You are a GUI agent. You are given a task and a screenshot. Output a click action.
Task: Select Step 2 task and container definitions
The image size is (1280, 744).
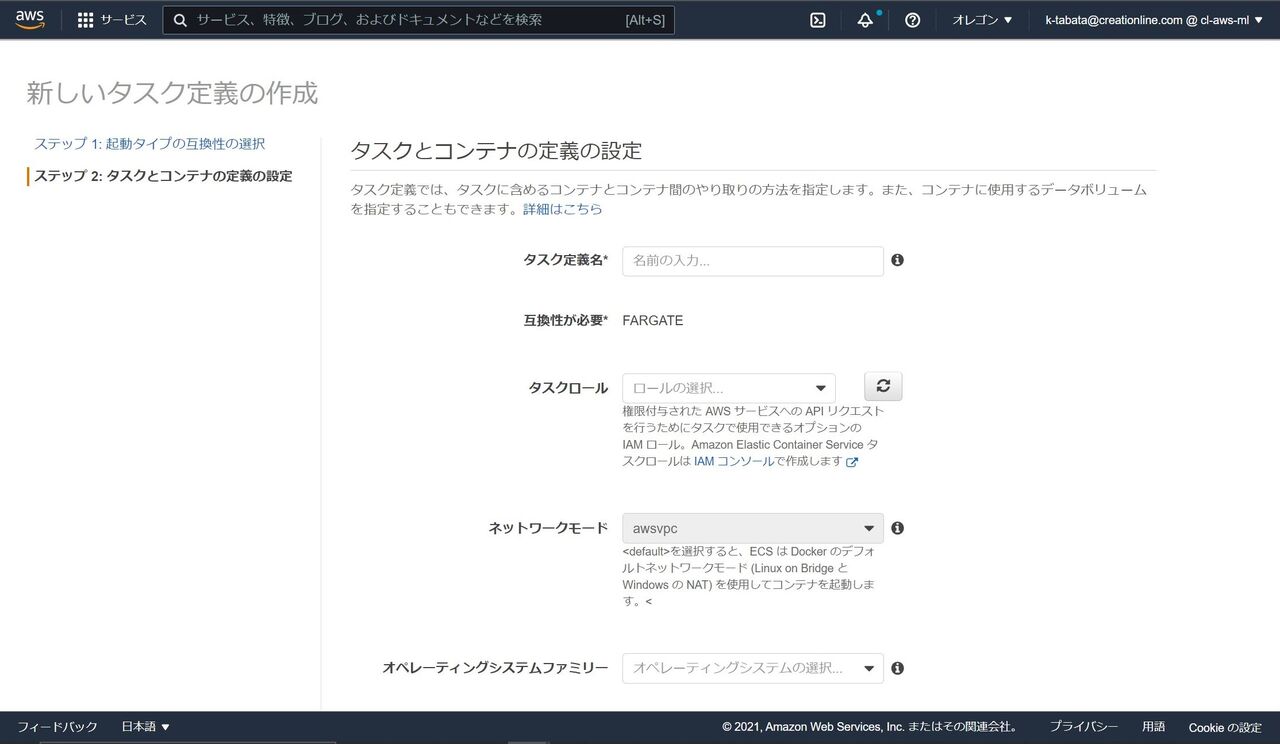[163, 176]
